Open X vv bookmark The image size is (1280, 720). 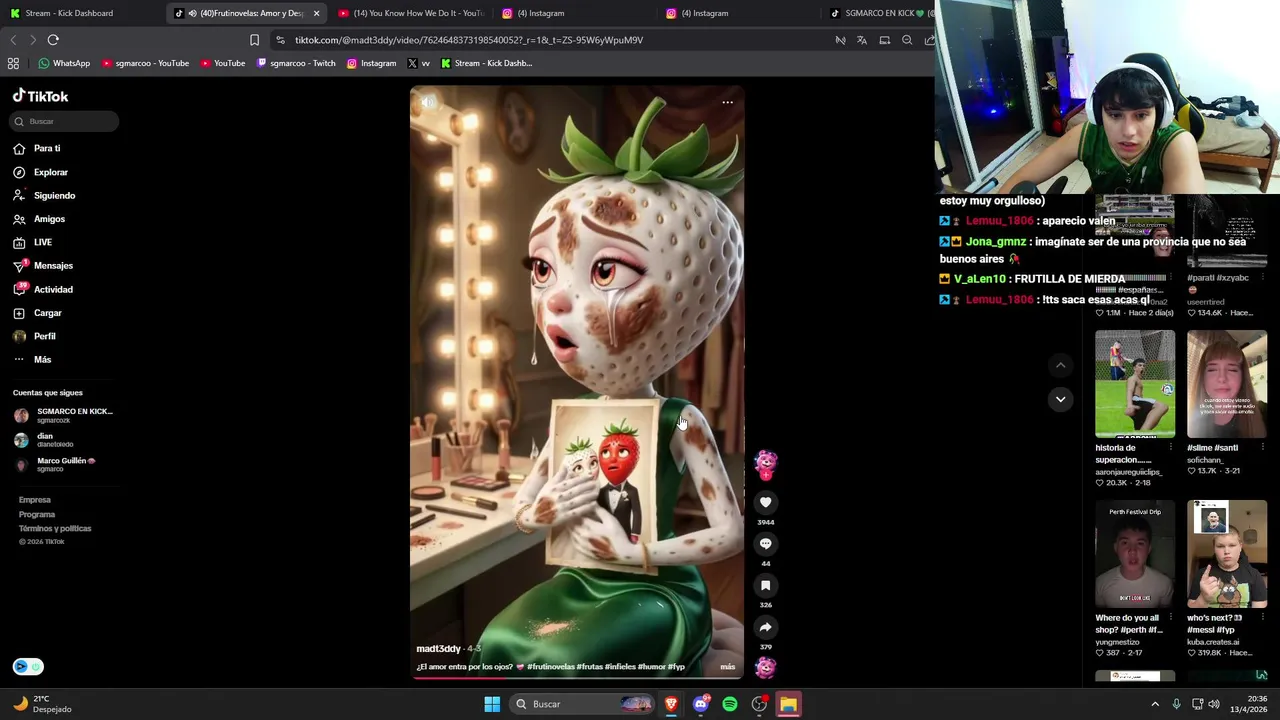(418, 63)
